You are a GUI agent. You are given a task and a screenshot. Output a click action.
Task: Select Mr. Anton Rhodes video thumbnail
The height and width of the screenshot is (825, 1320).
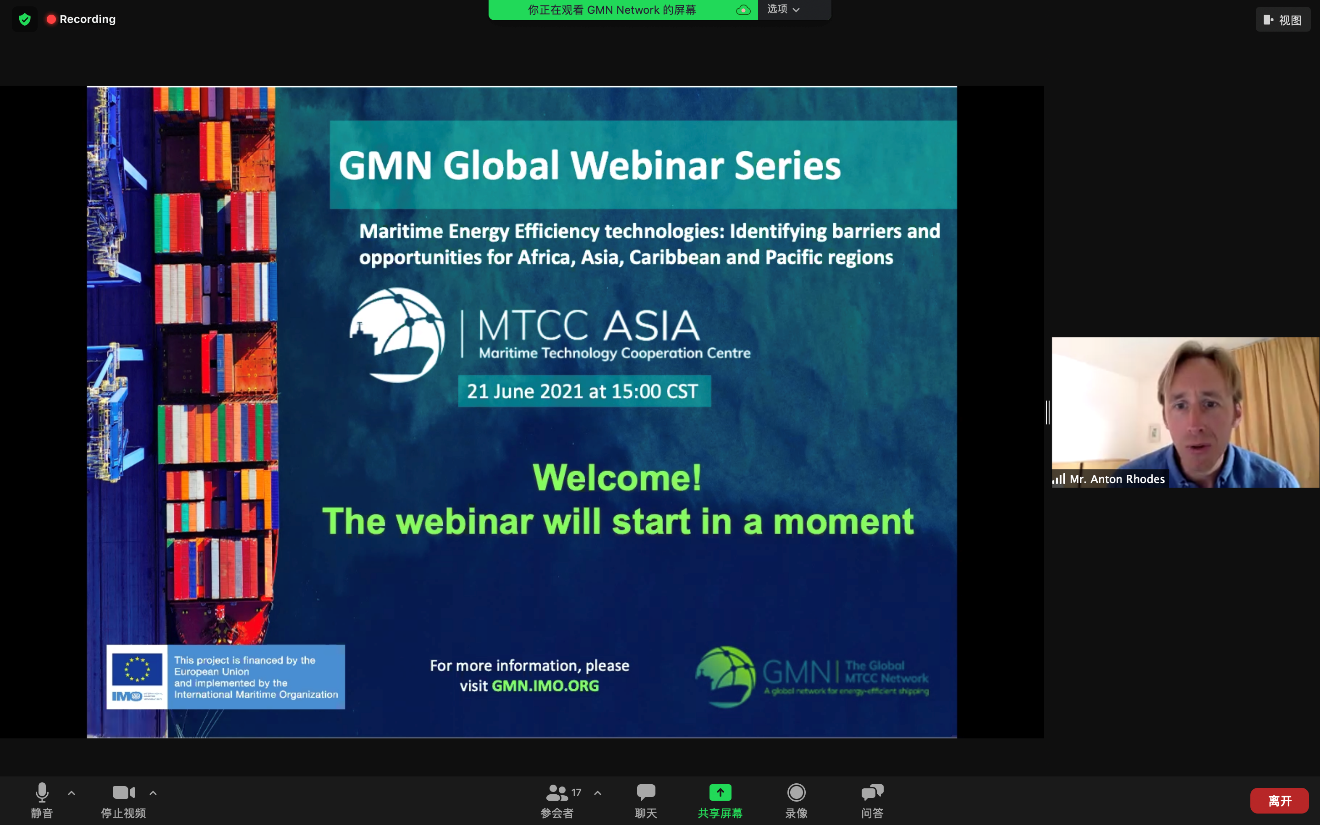pyautogui.click(x=1185, y=412)
